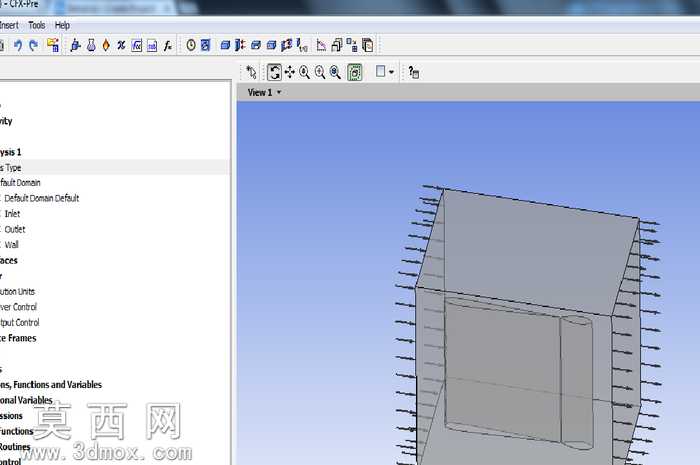Select the Flow Analysis 1 tree item
Viewport: 700px width, 465px height.
[x=10, y=152]
